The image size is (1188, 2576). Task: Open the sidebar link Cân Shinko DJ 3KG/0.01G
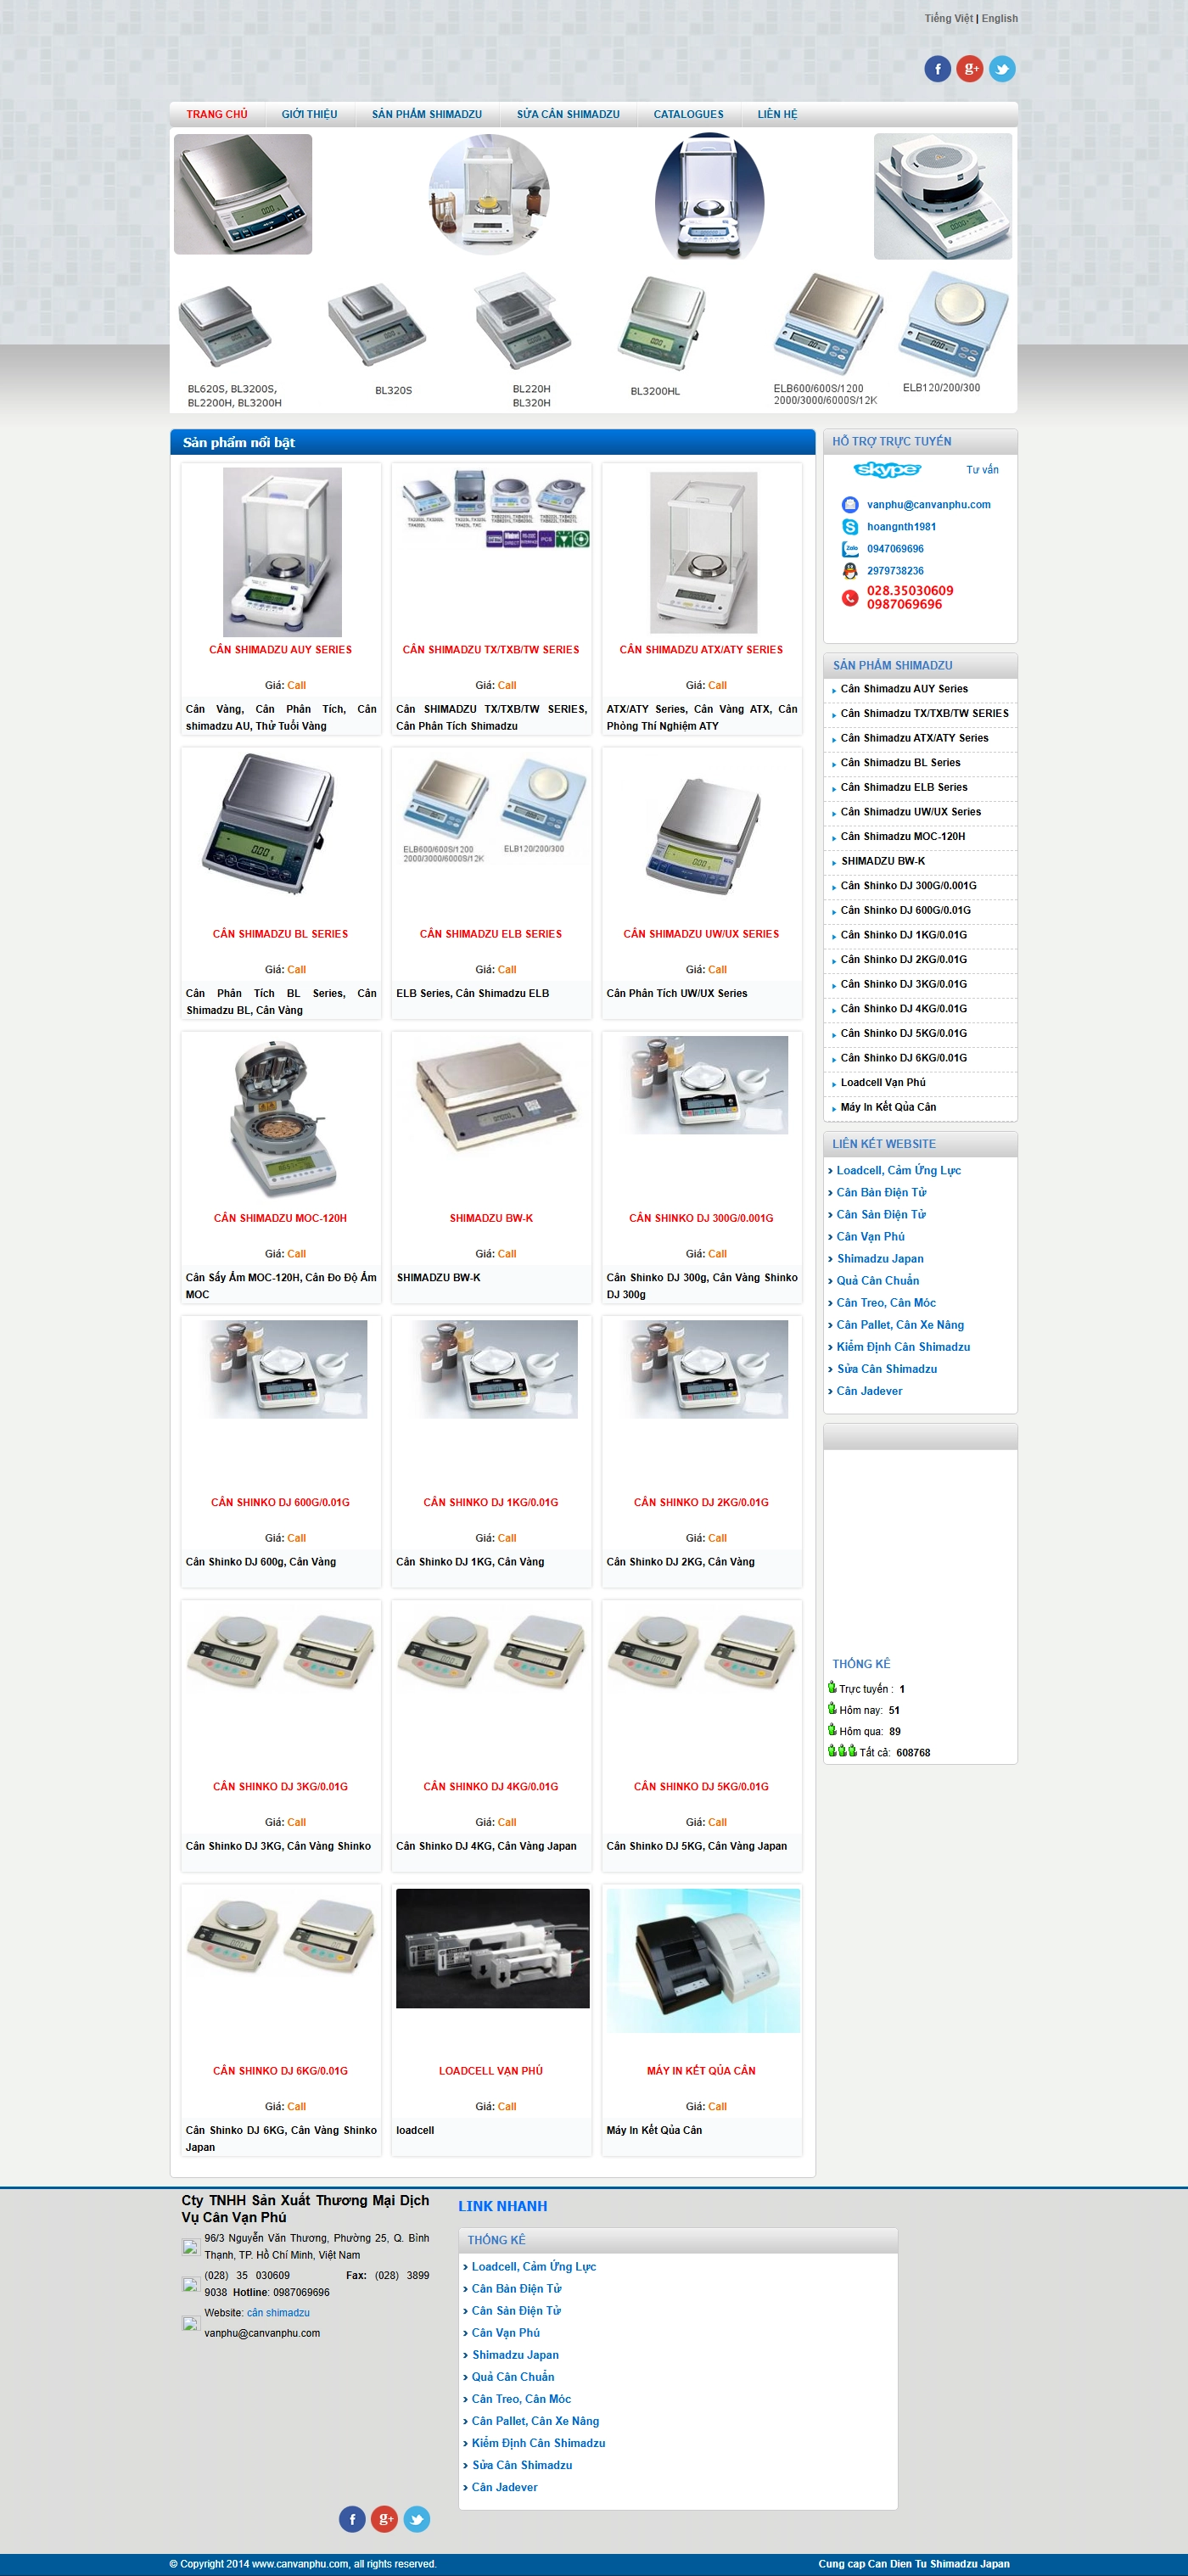[904, 984]
